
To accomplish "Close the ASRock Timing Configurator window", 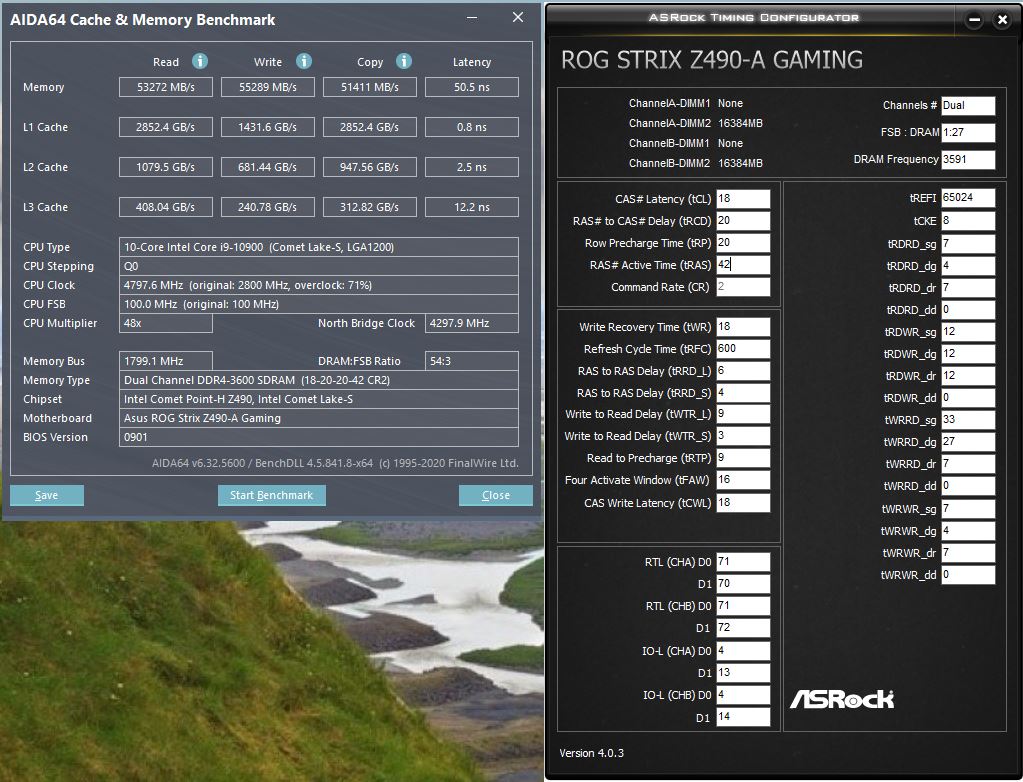I will (1003, 20).
